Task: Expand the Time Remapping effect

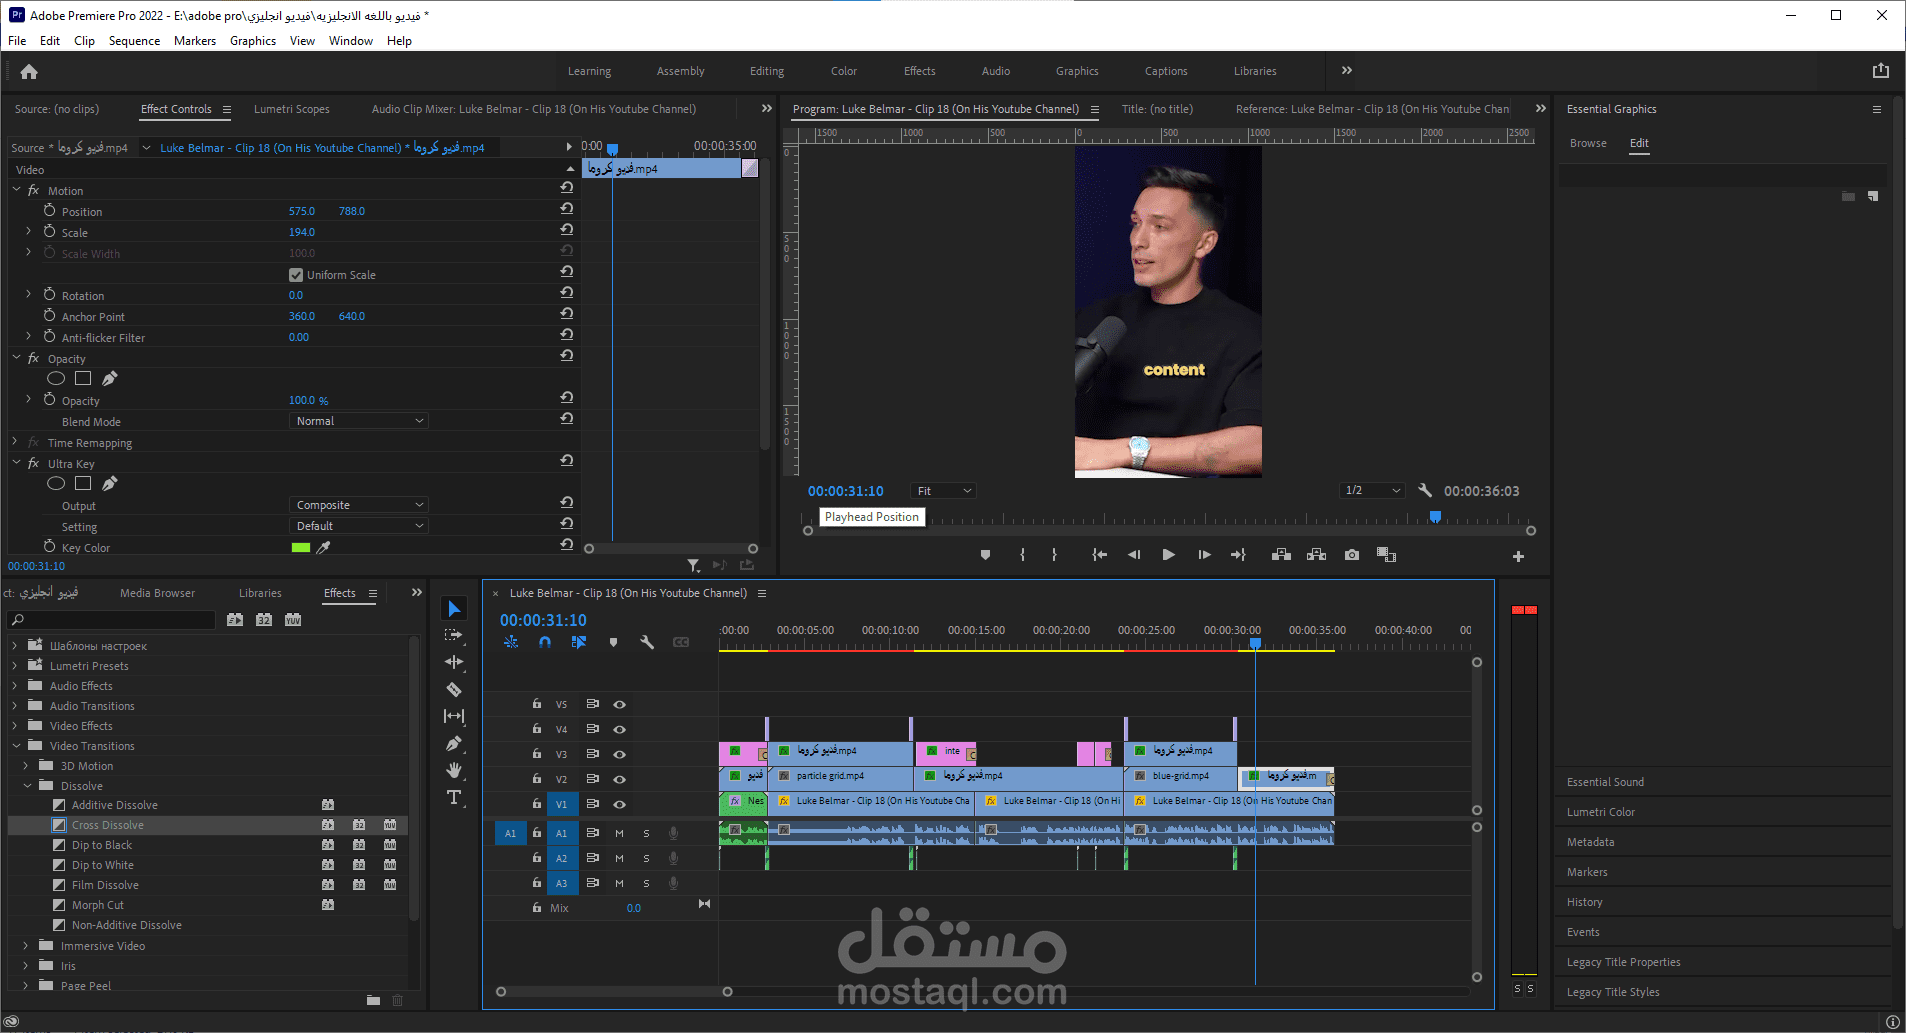Action: pyautogui.click(x=16, y=442)
